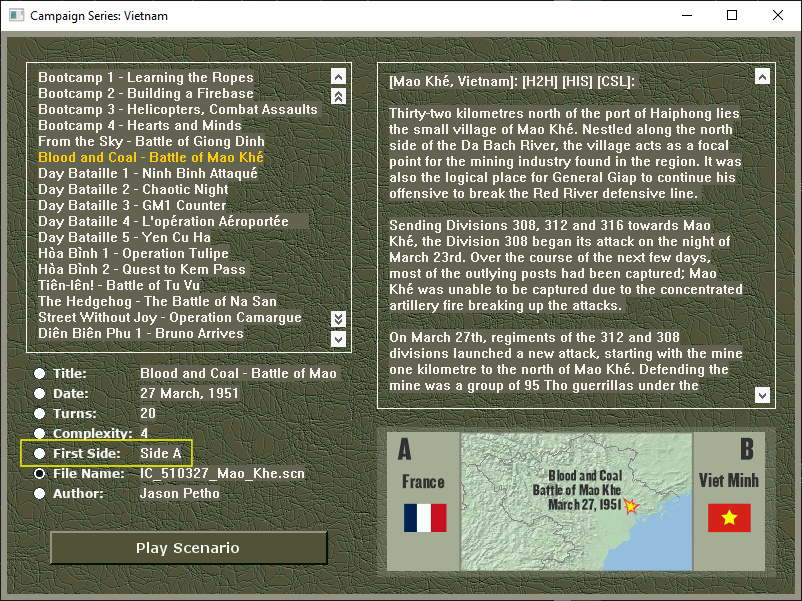This screenshot has width=802, height=601.
Task: Click the file name IC_510327_Mao_Khe.scn
Action: click(x=222, y=474)
